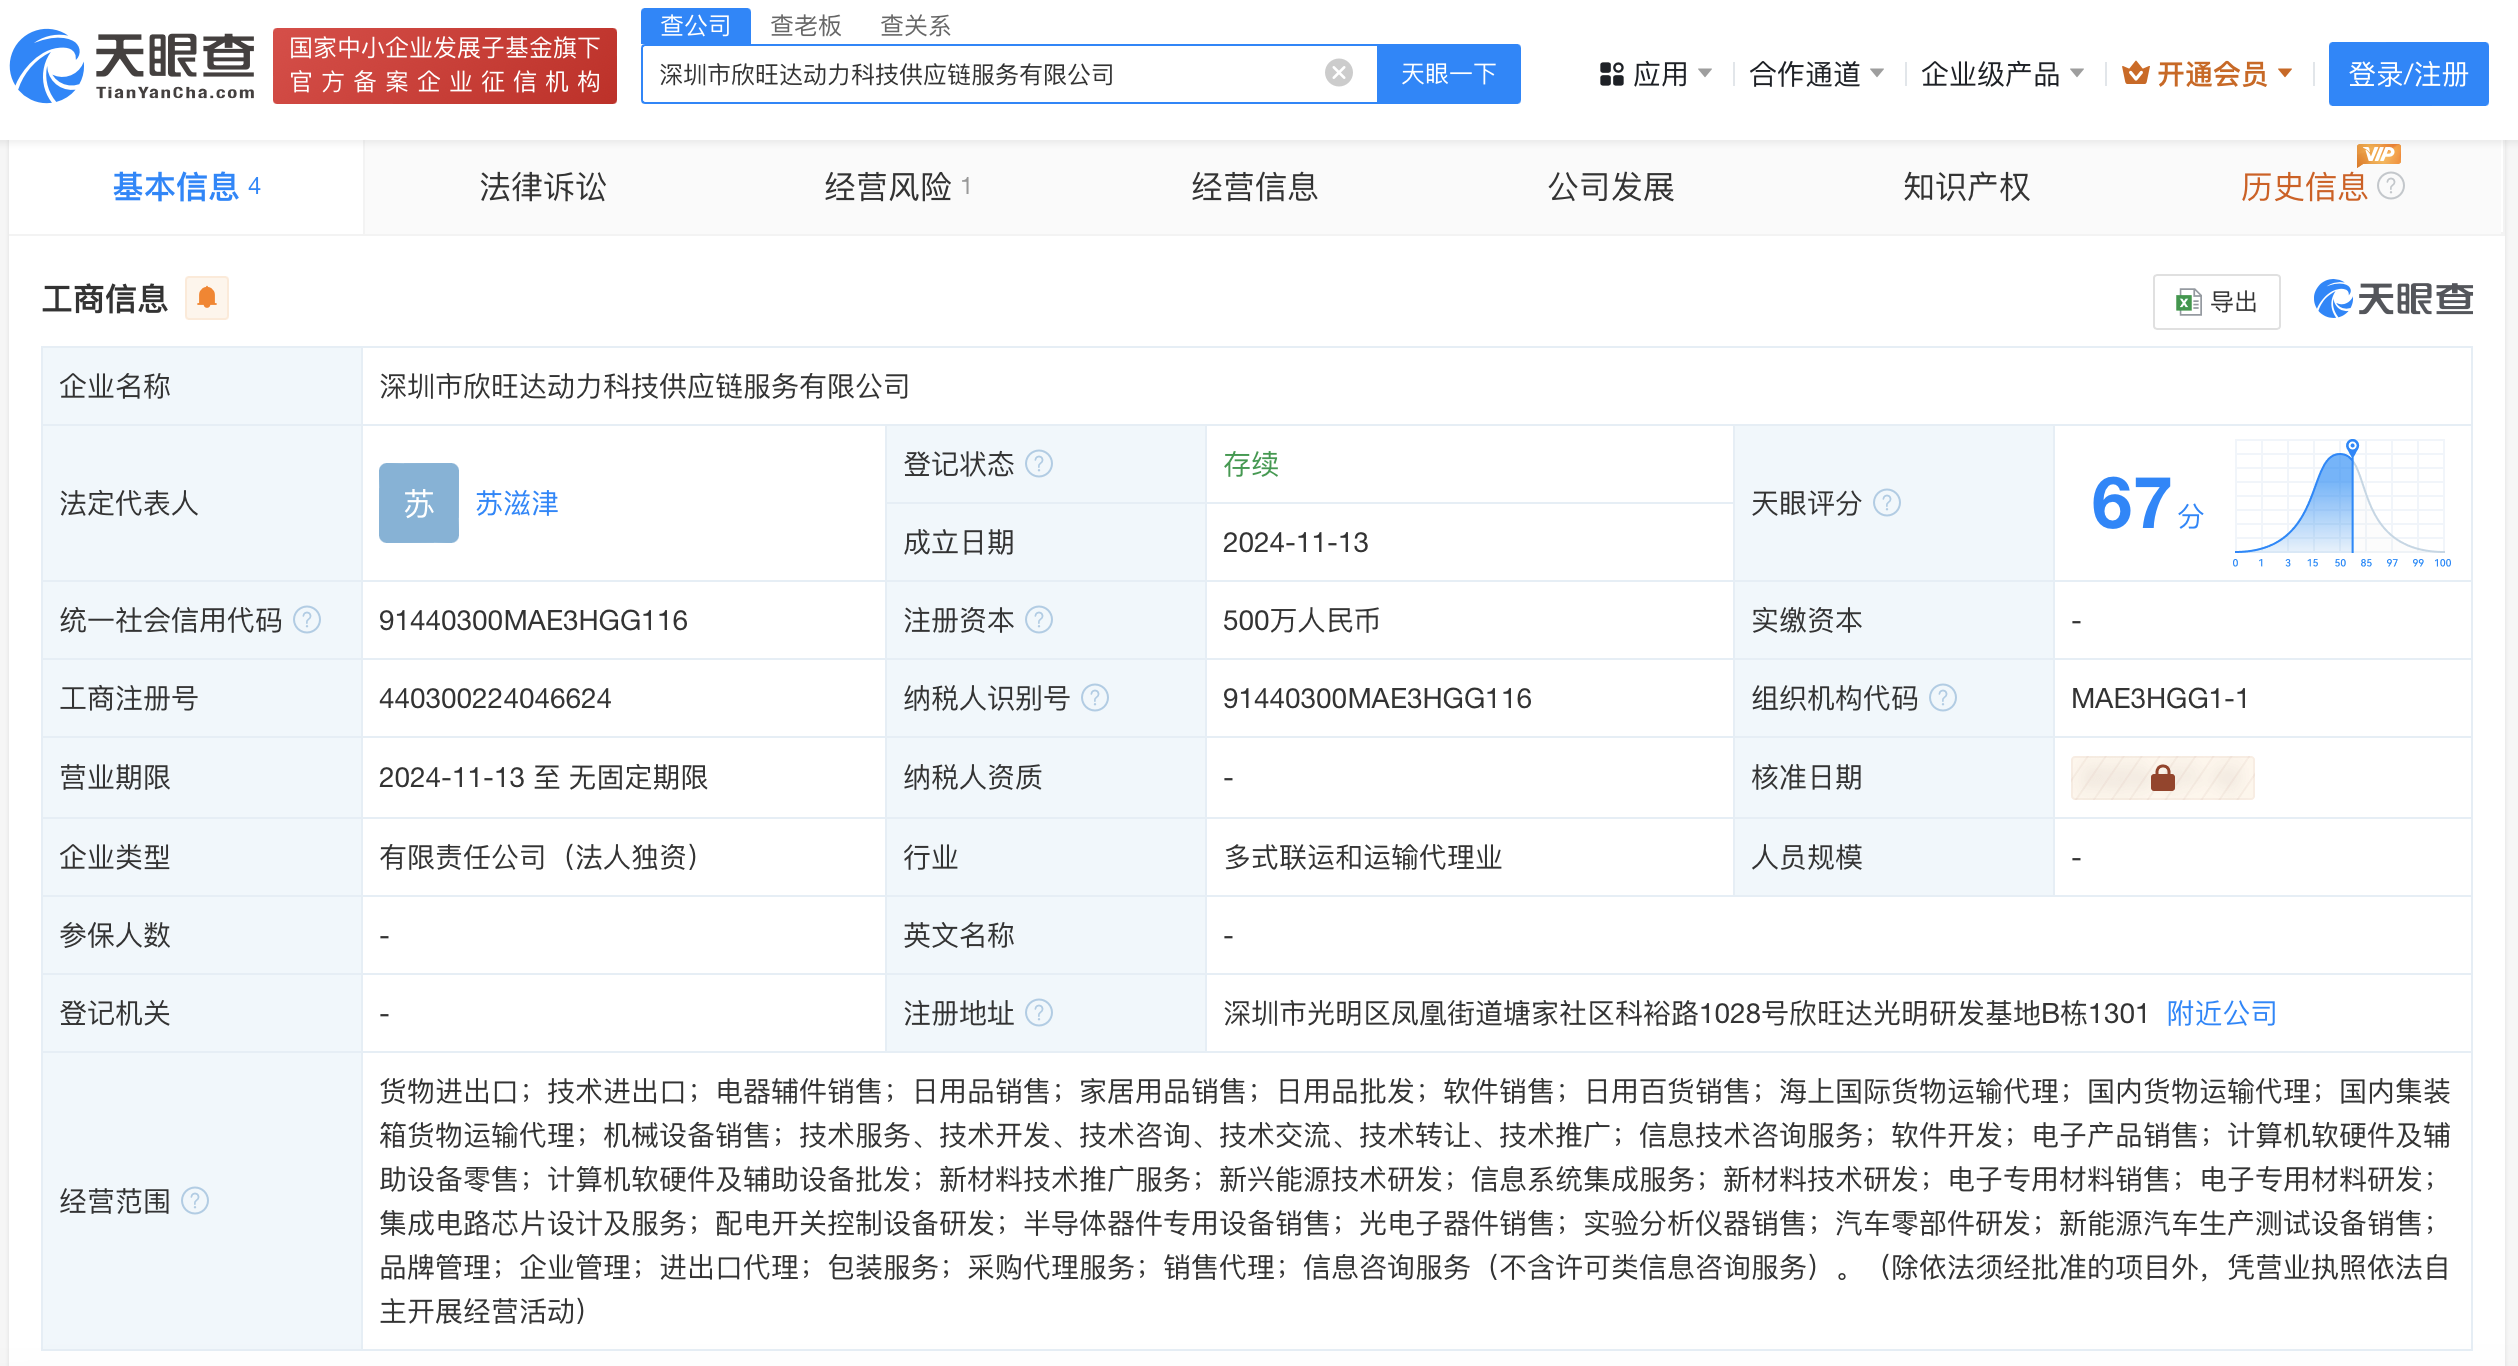2518x1366 pixels.
Task: Click help icon next to 天眼评分
Action: point(1886,502)
